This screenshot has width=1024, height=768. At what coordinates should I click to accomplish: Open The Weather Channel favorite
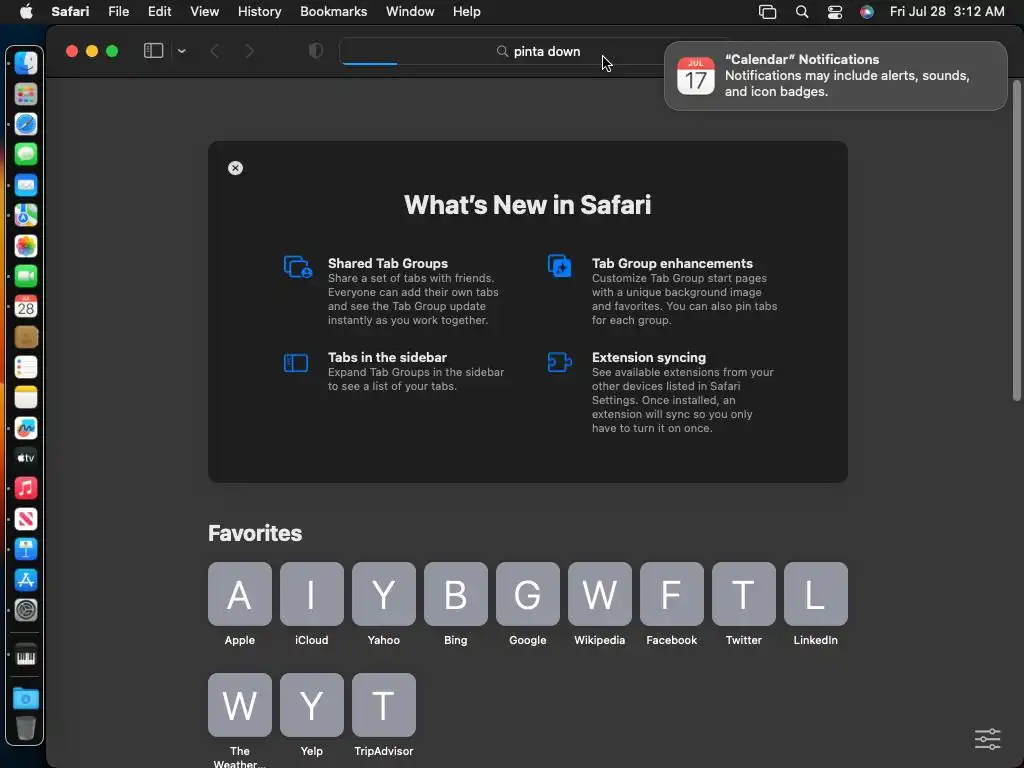click(x=240, y=705)
